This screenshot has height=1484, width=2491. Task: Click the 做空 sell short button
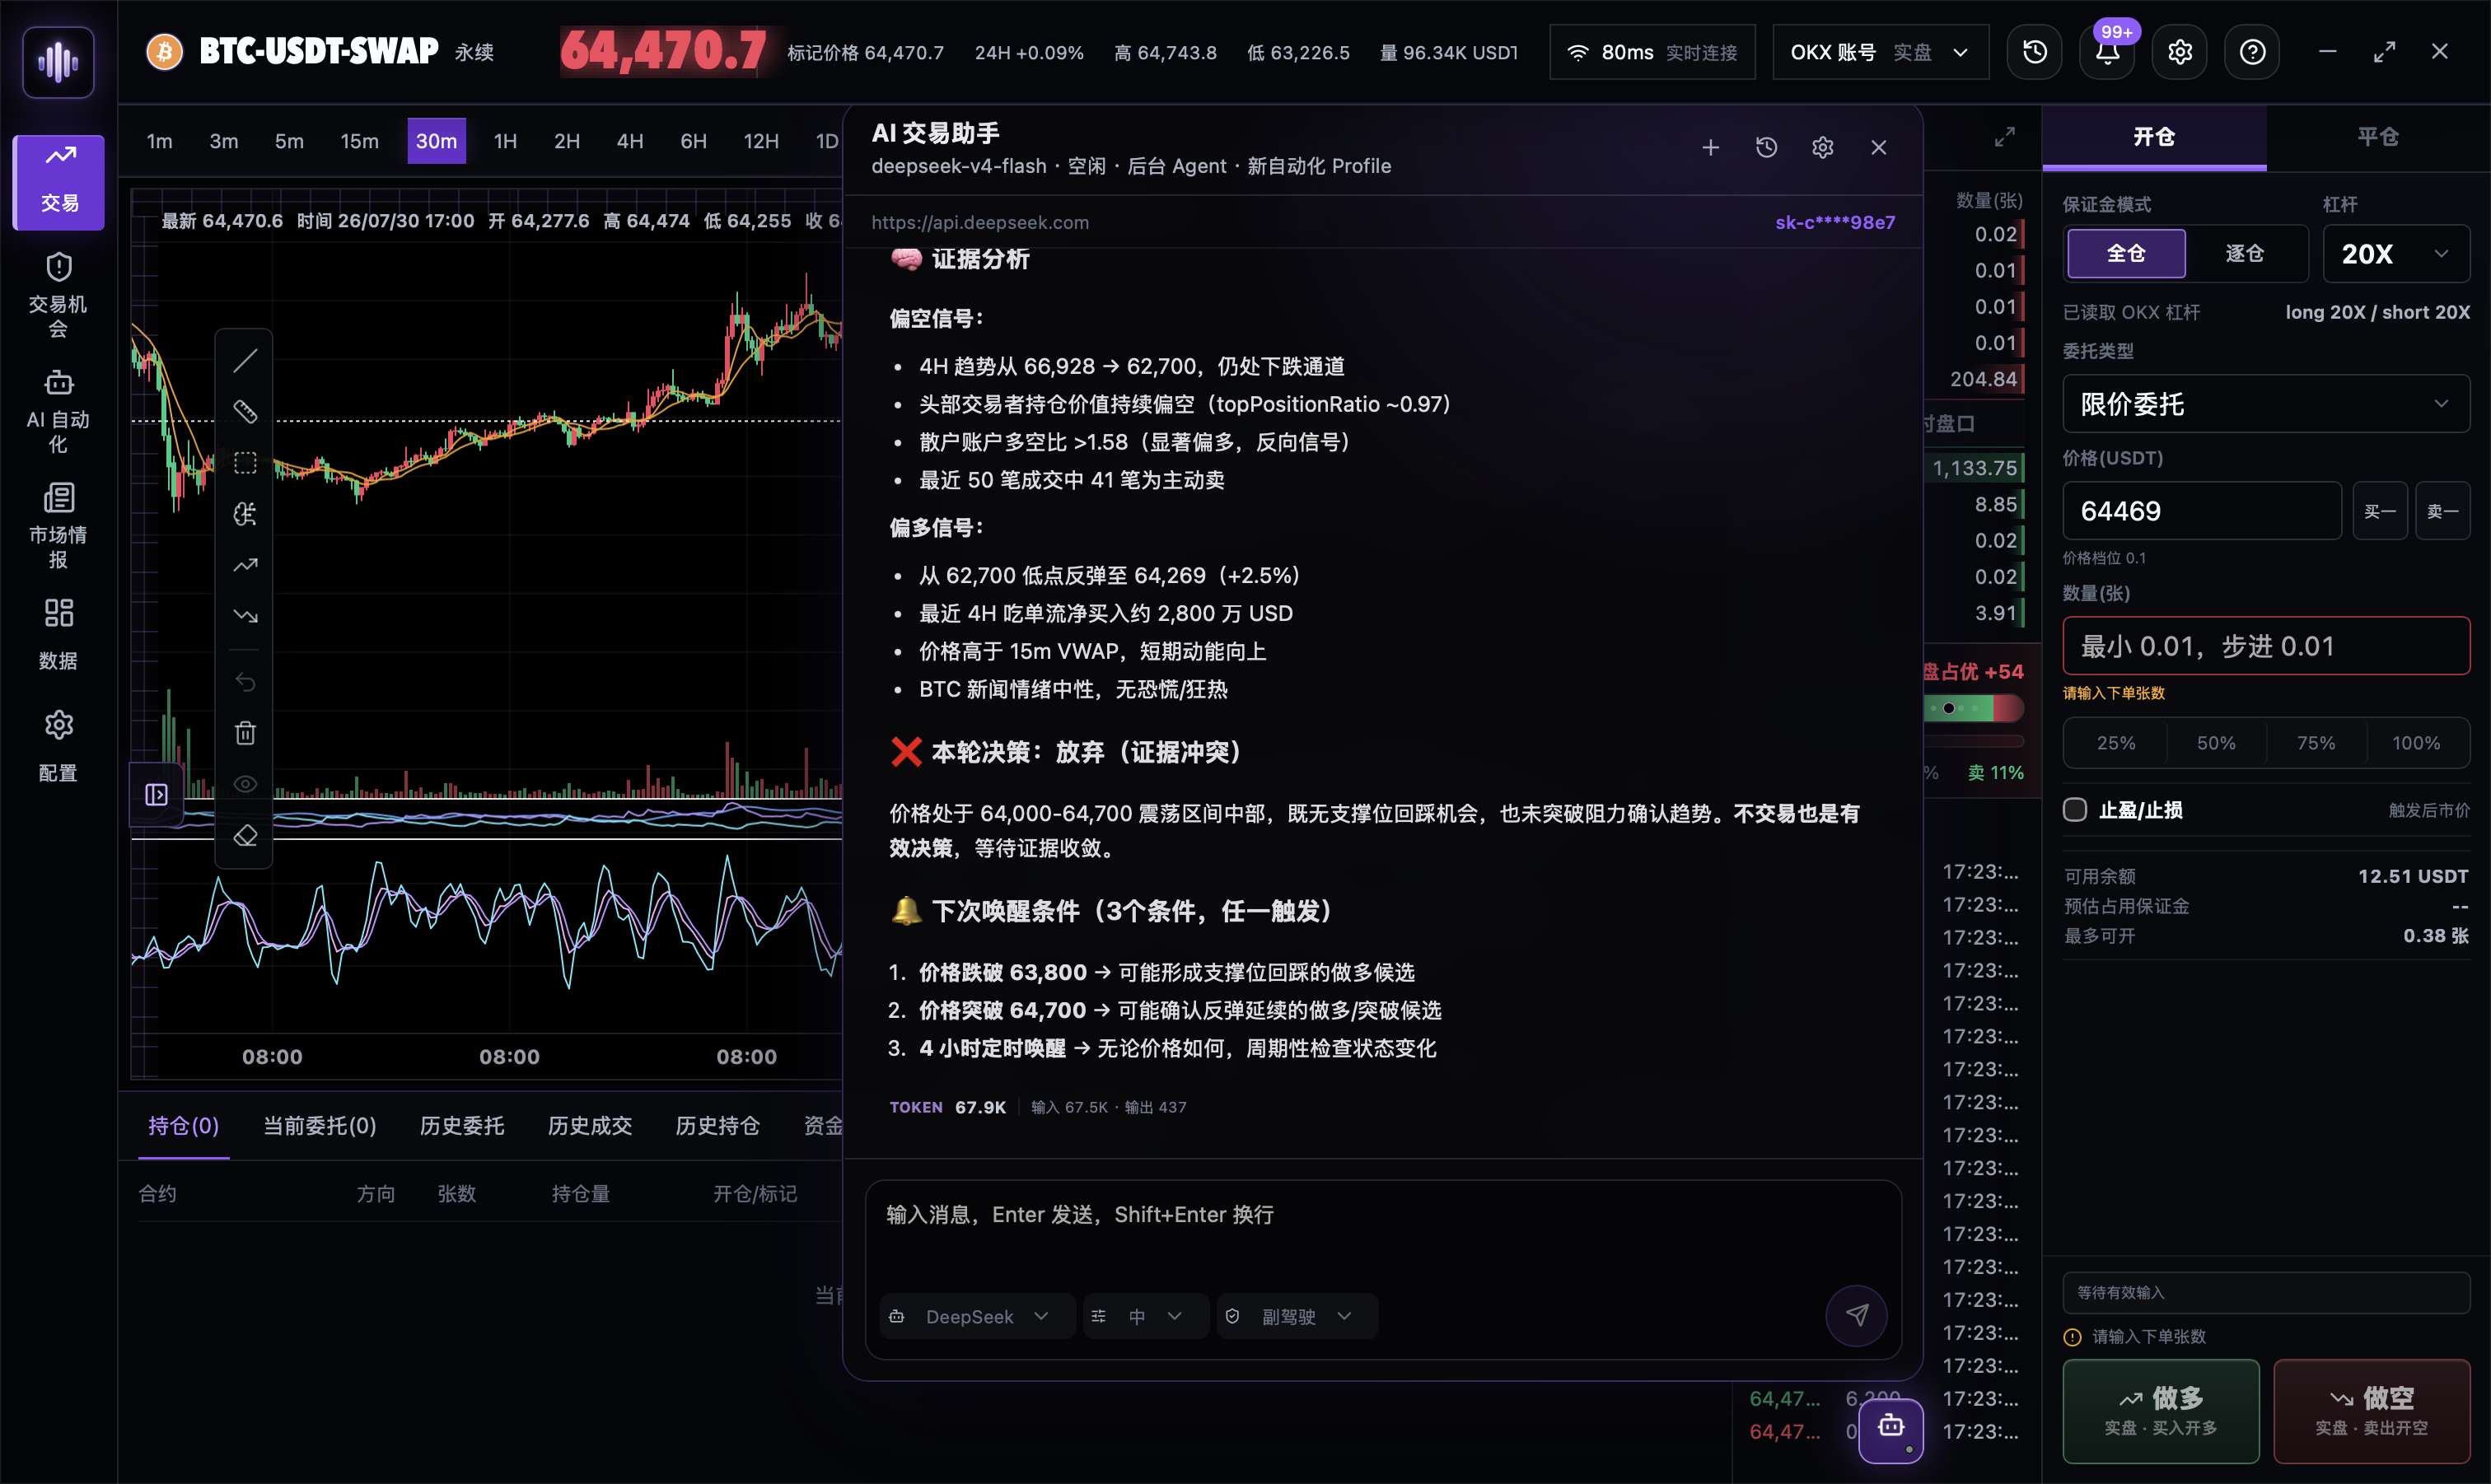pyautogui.click(x=2372, y=1411)
